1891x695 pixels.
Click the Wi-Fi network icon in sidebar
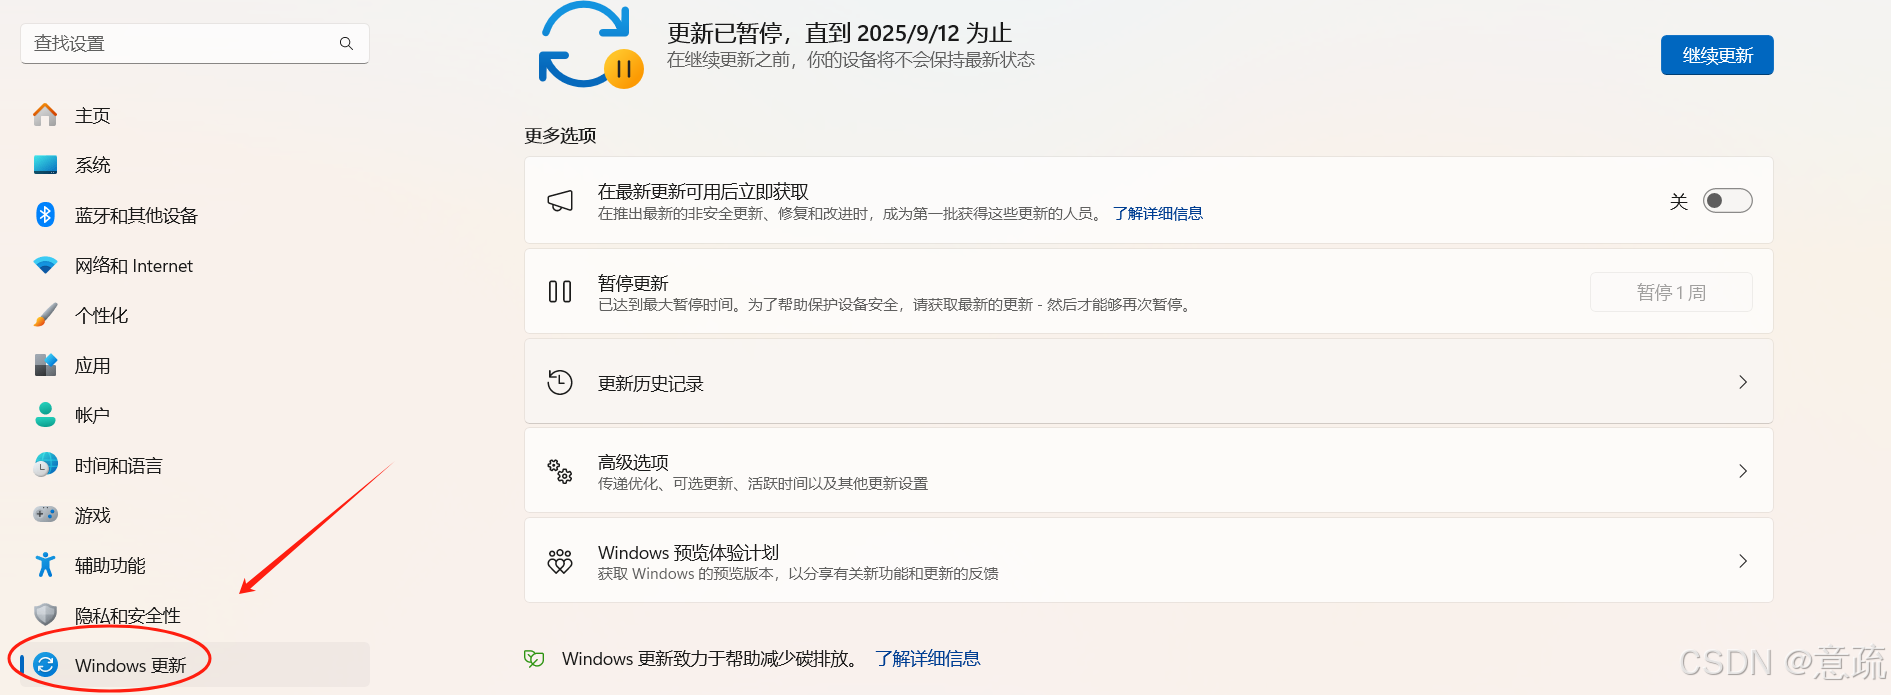[45, 265]
